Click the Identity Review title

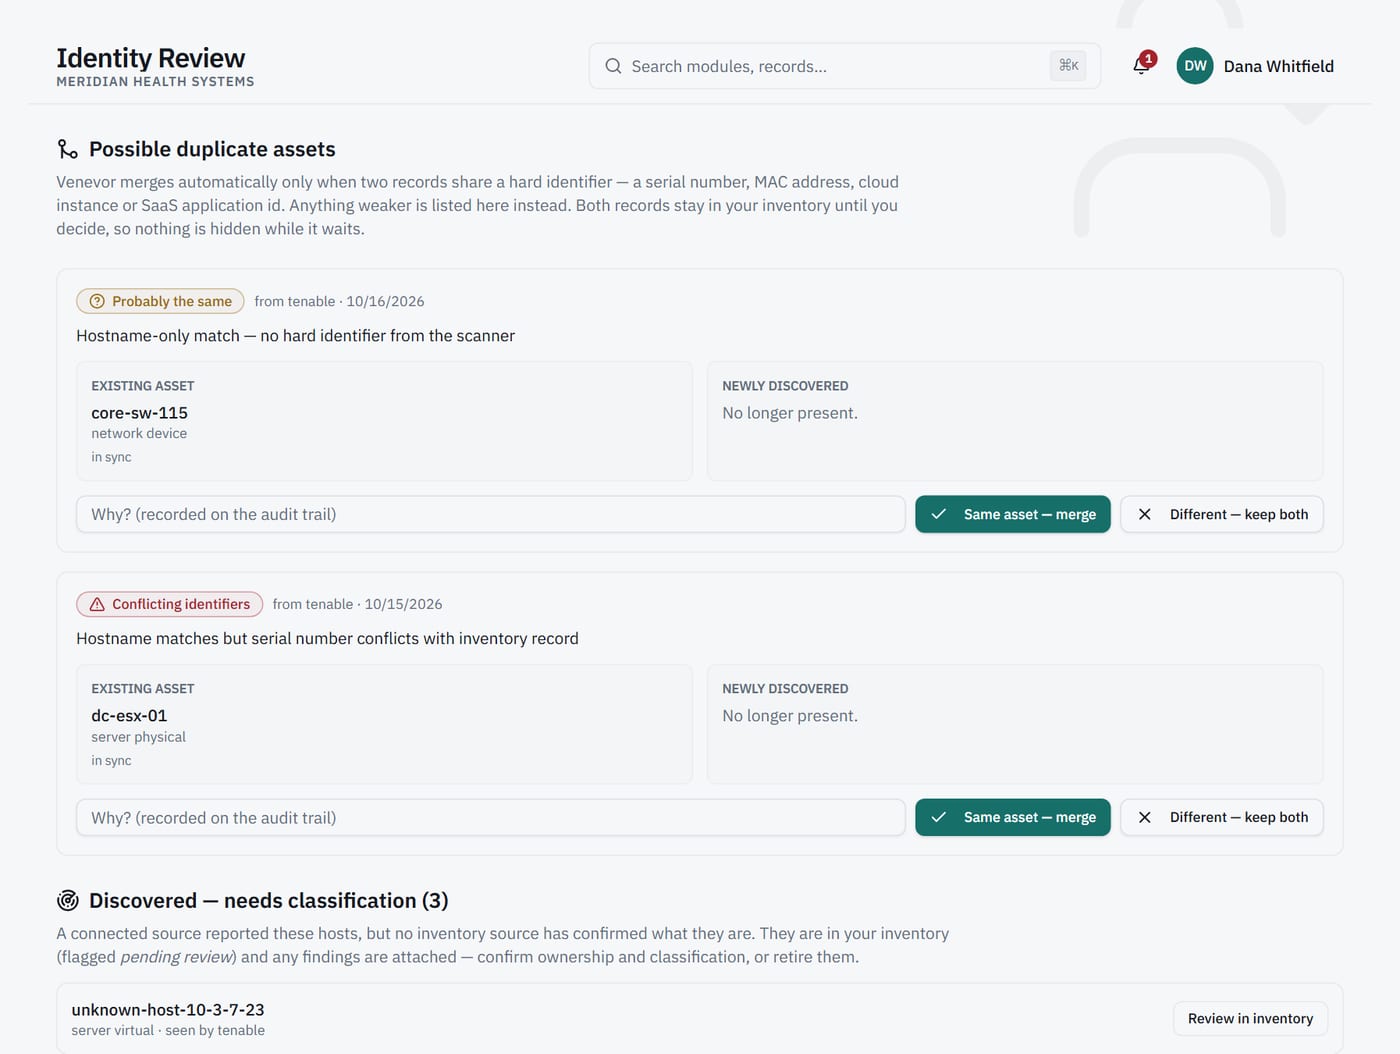click(x=150, y=58)
